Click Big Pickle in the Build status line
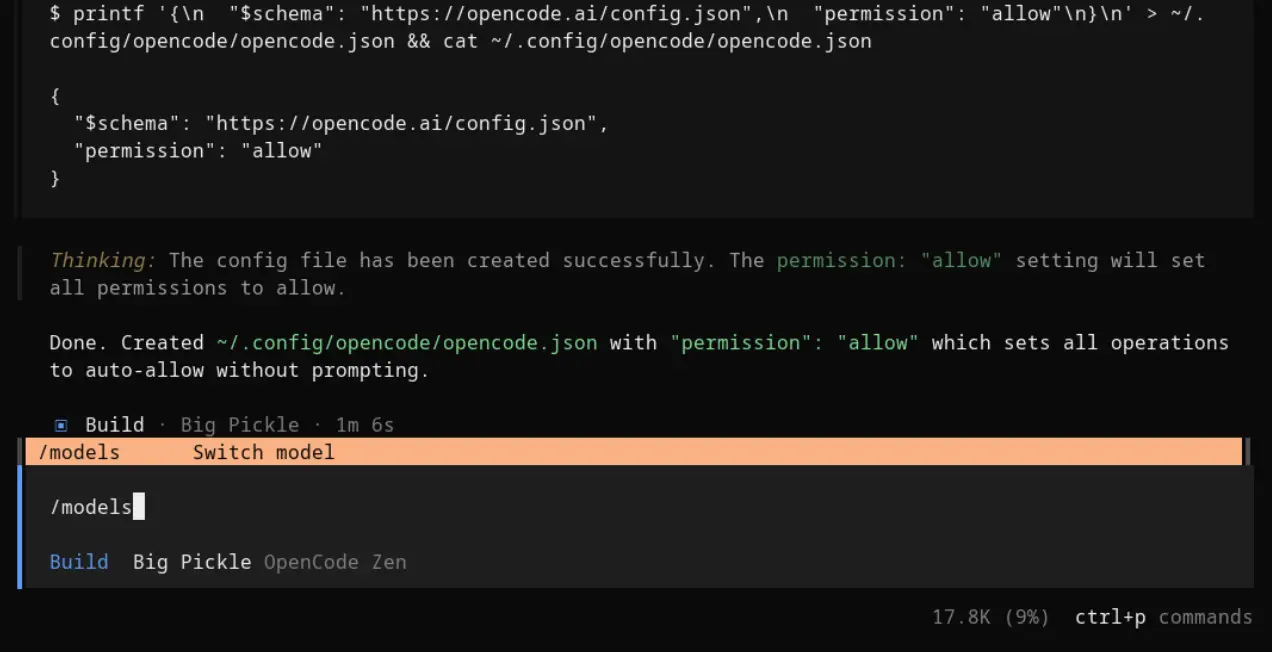This screenshot has width=1272, height=652. pyautogui.click(x=239, y=425)
